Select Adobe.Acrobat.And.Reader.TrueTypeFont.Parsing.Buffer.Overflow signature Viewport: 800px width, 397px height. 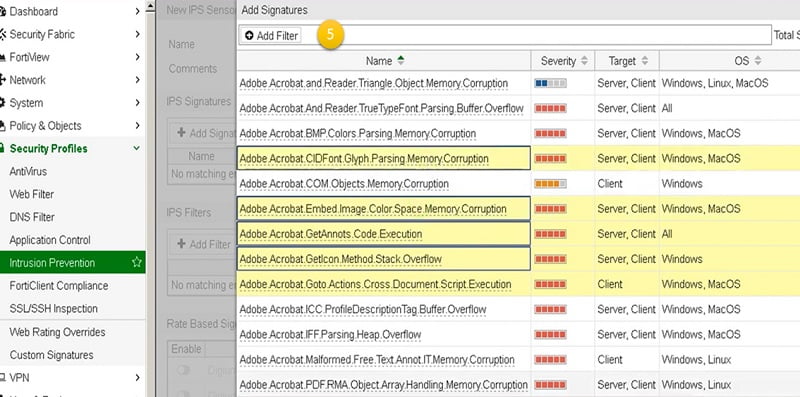(x=382, y=108)
